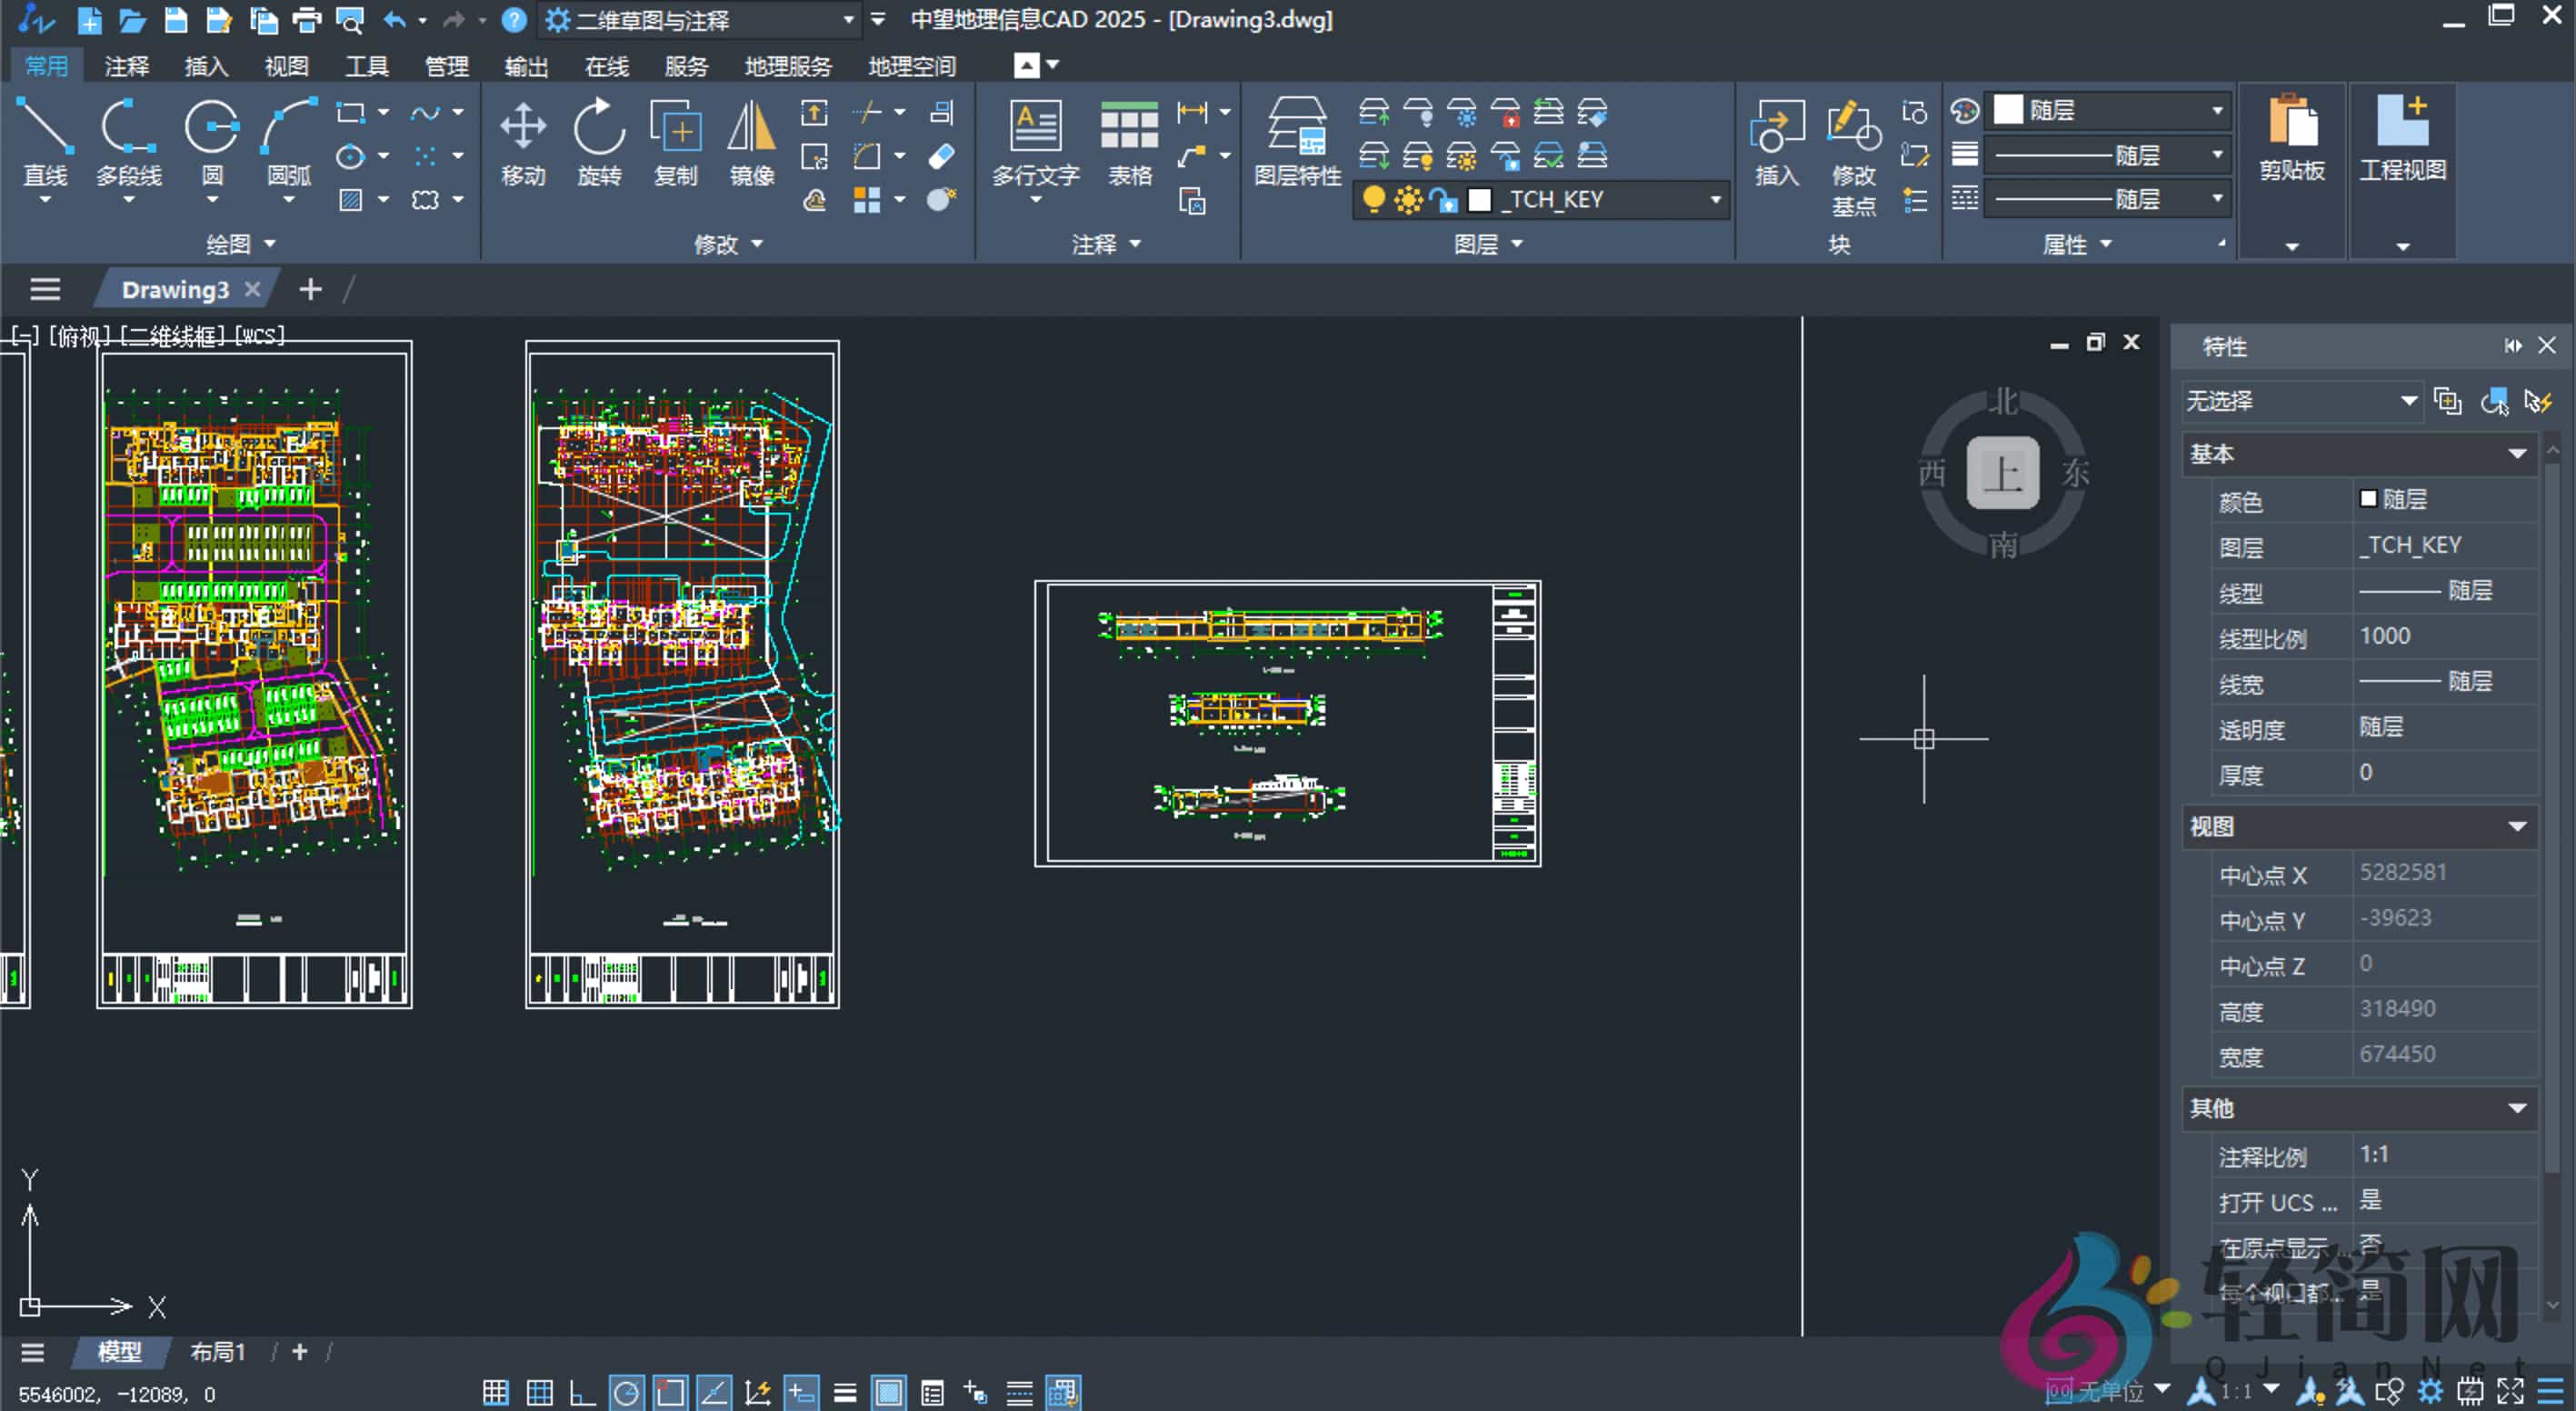Toggle polar tracking in the status bar
Viewport: 2576px width, 1411px height.
pyautogui.click(x=626, y=1392)
